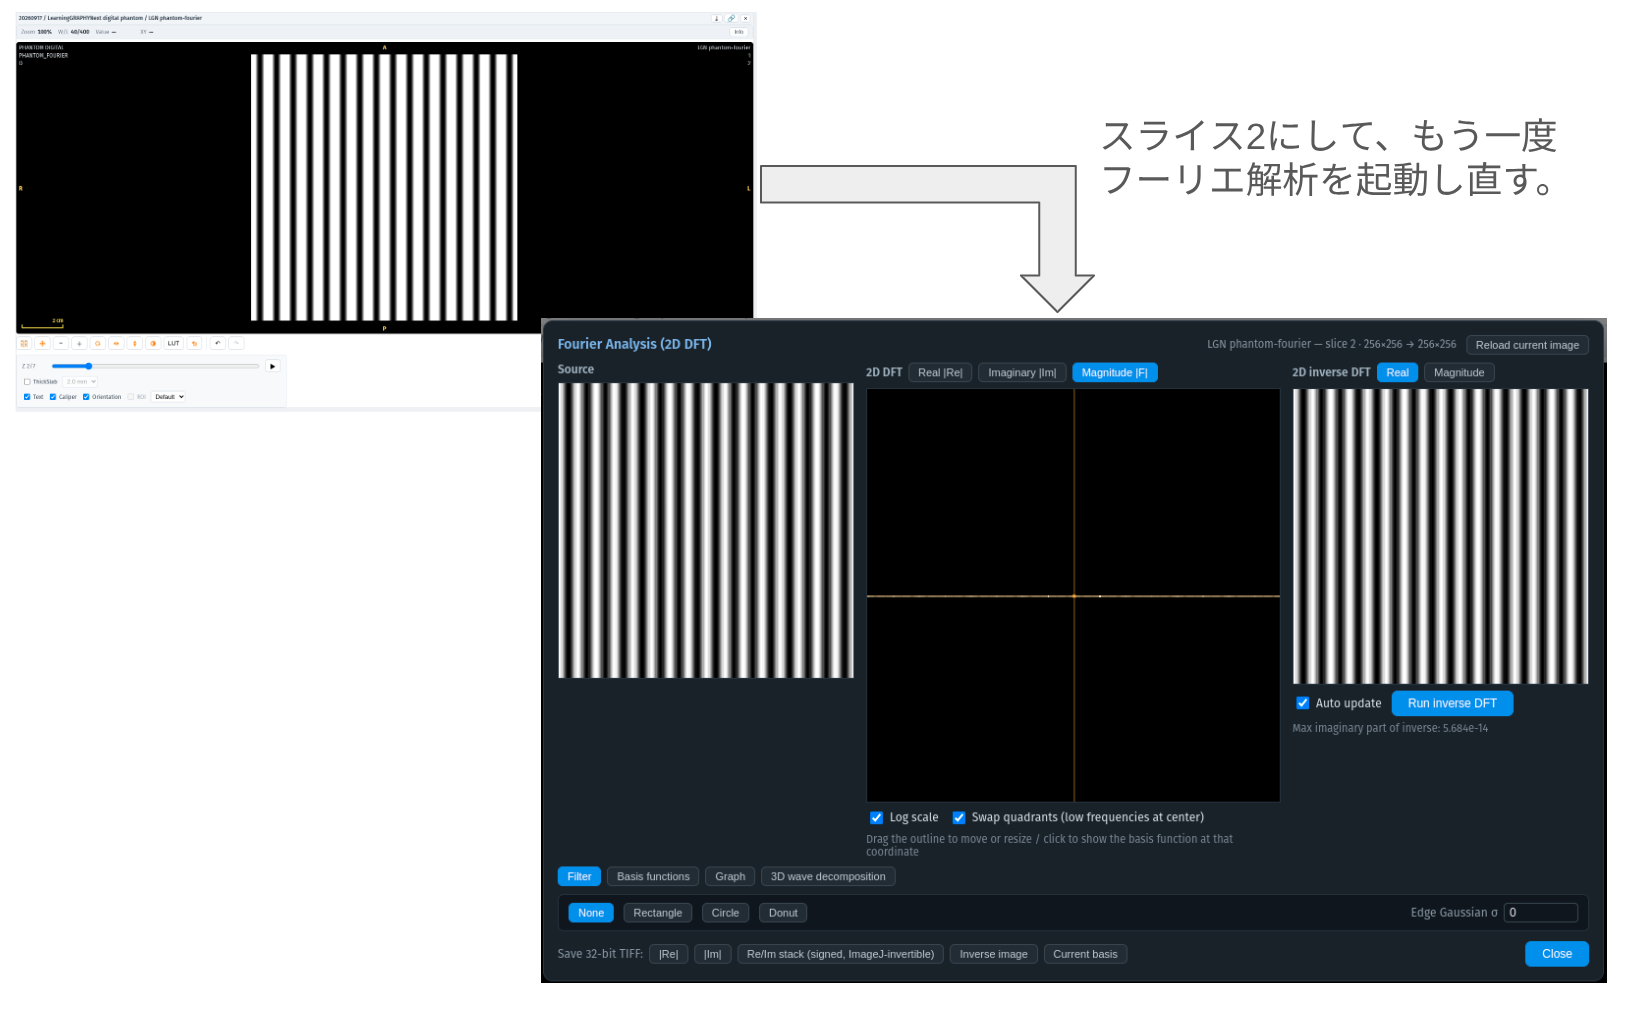Click the vertical flip icon

pos(135,343)
